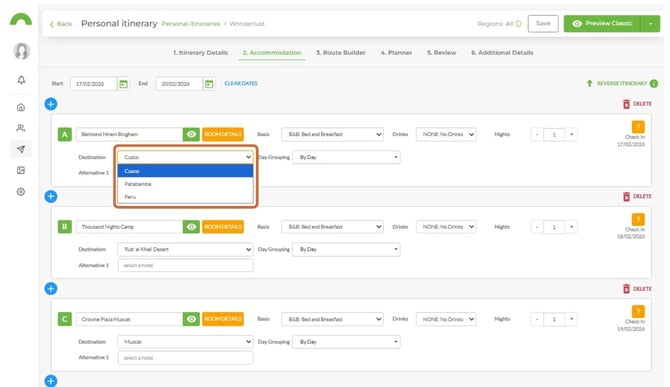This screenshot has height=387, width=670.
Task: Open Room Details for Thousand Nights Camp
Action: [x=223, y=227]
